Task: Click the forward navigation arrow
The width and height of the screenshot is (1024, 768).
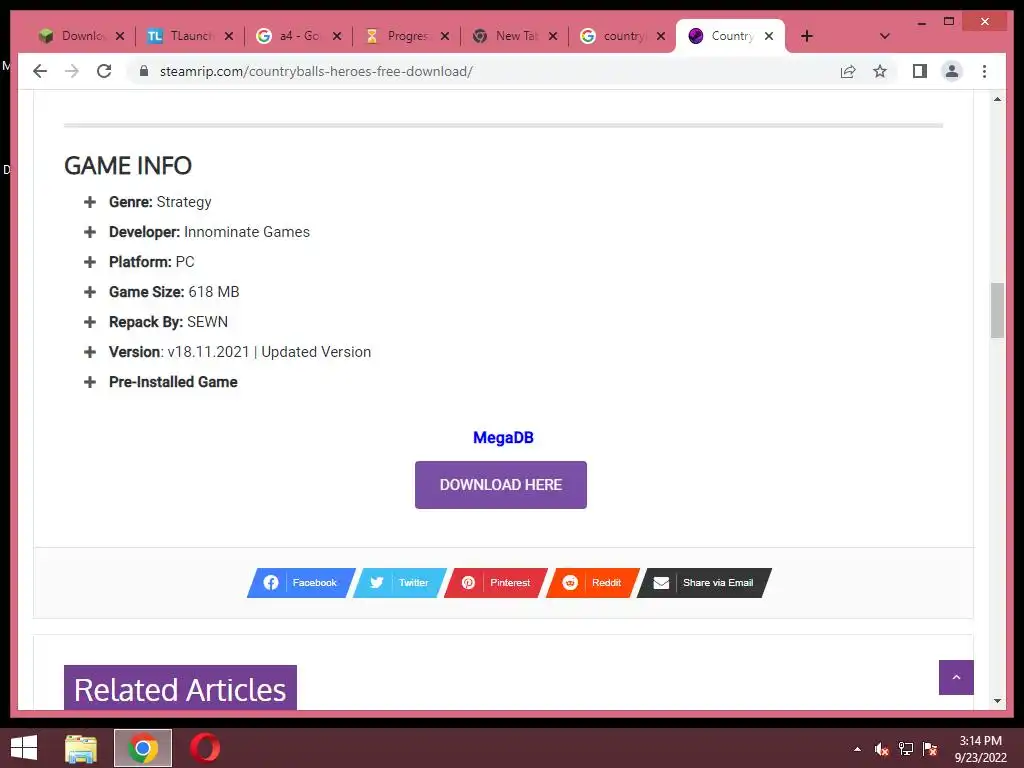Action: [x=72, y=71]
